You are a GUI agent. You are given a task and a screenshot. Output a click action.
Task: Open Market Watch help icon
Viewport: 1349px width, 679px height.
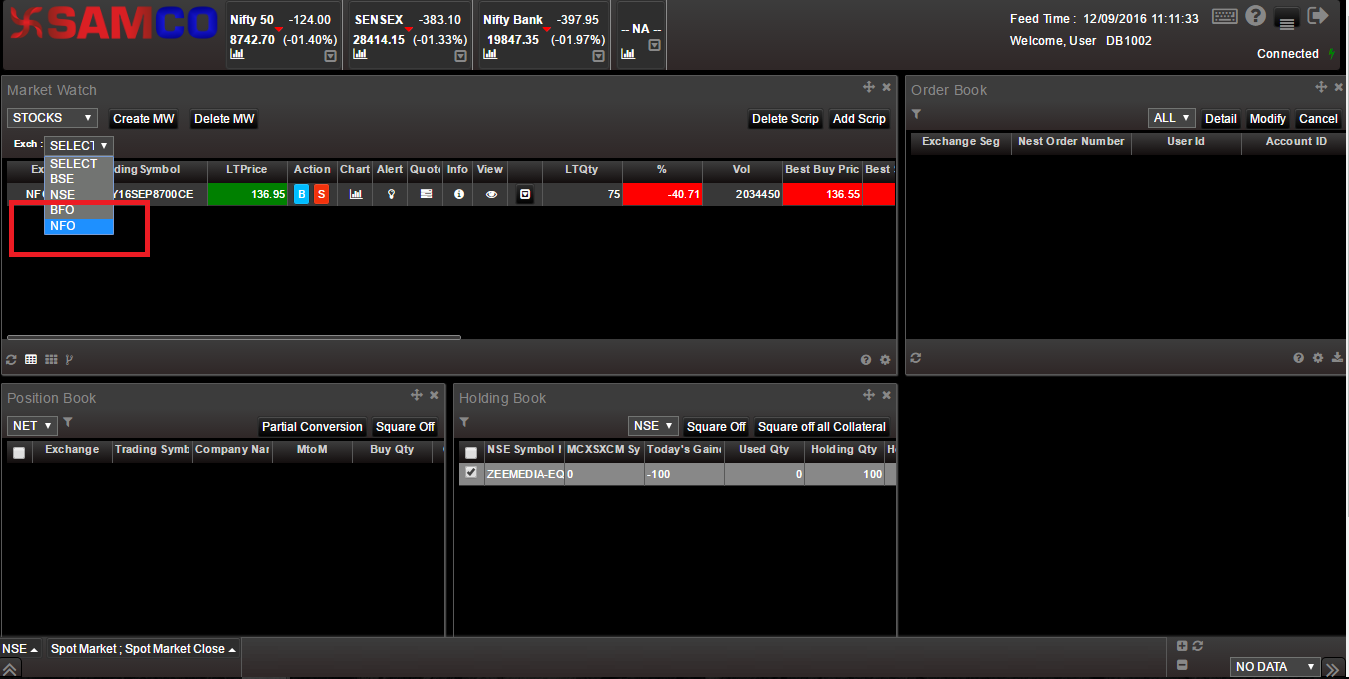(x=866, y=360)
